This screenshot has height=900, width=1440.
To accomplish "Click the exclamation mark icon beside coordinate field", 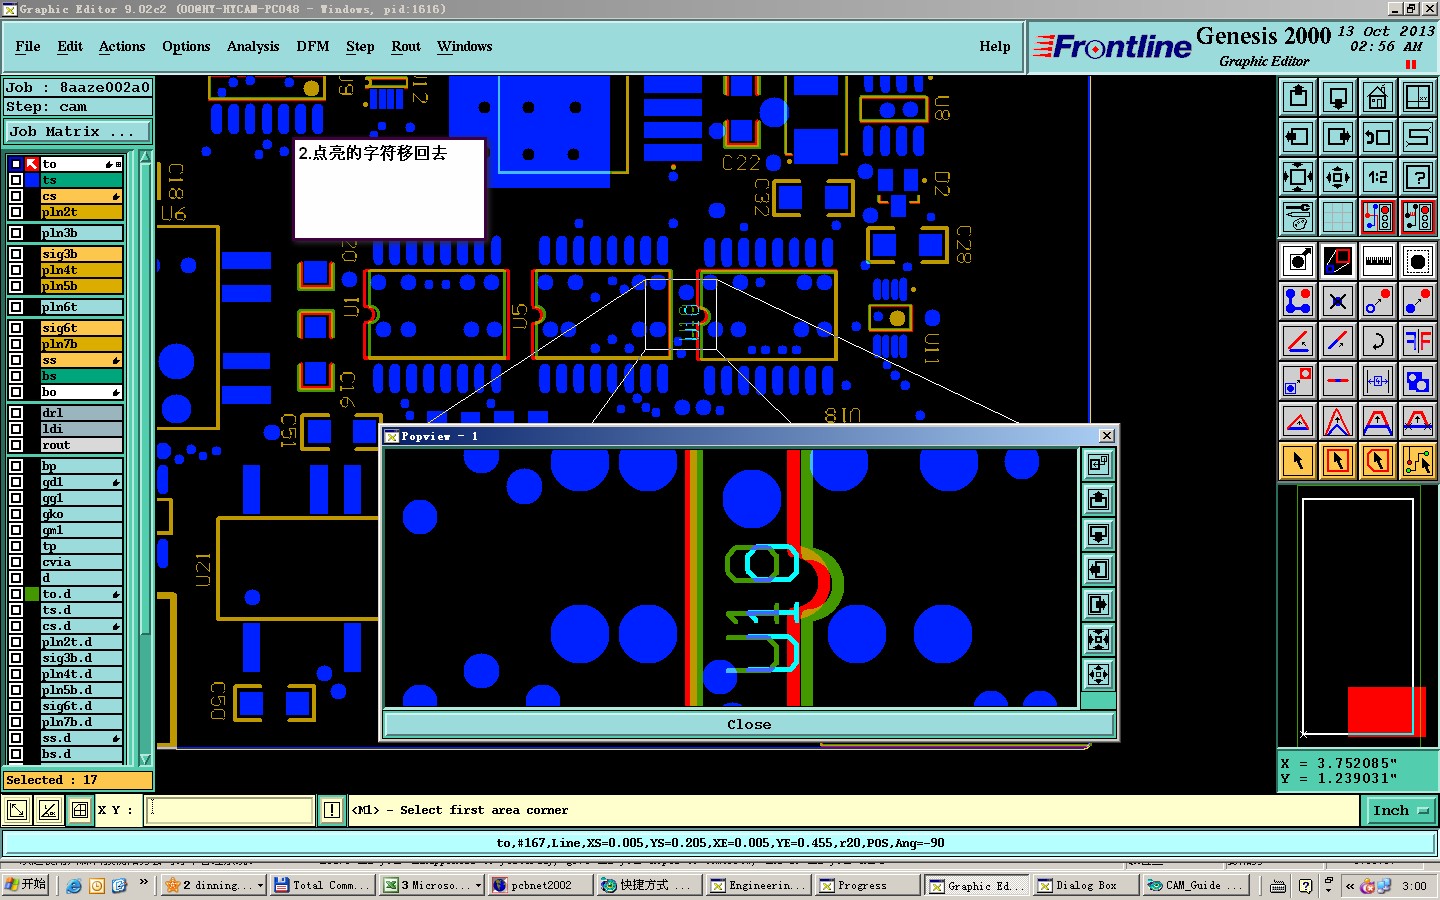I will coord(332,810).
